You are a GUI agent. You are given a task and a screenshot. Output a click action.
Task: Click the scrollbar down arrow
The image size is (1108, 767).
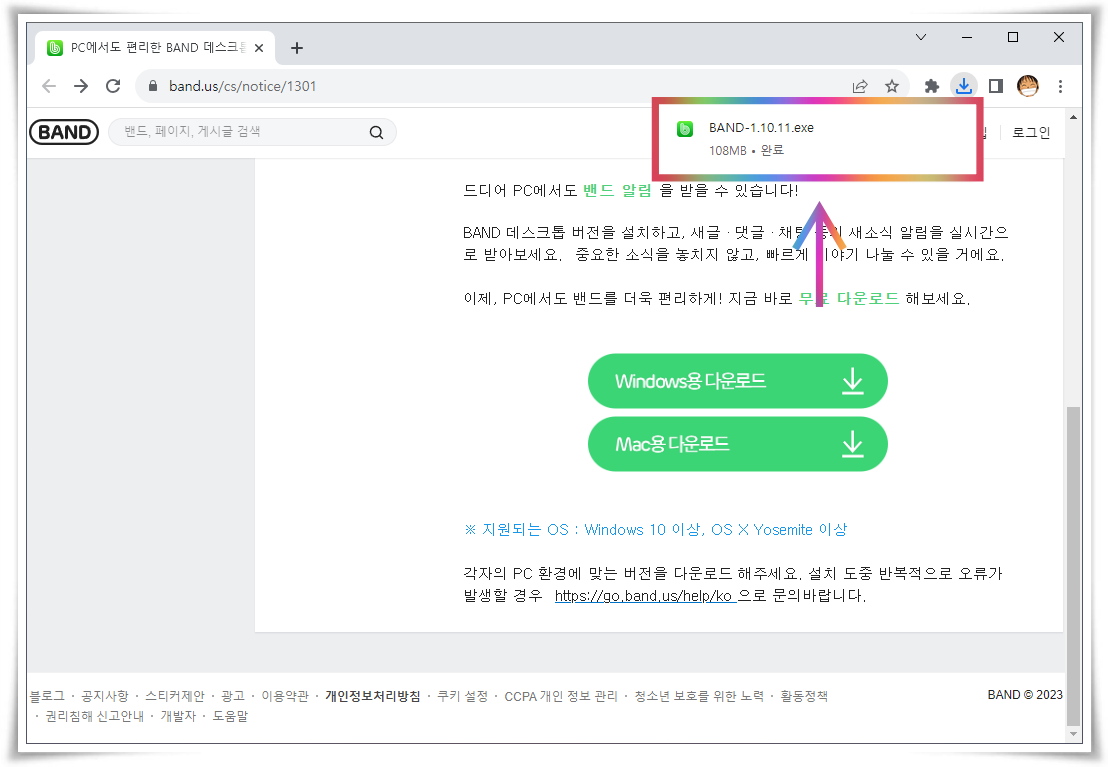tap(1073, 734)
